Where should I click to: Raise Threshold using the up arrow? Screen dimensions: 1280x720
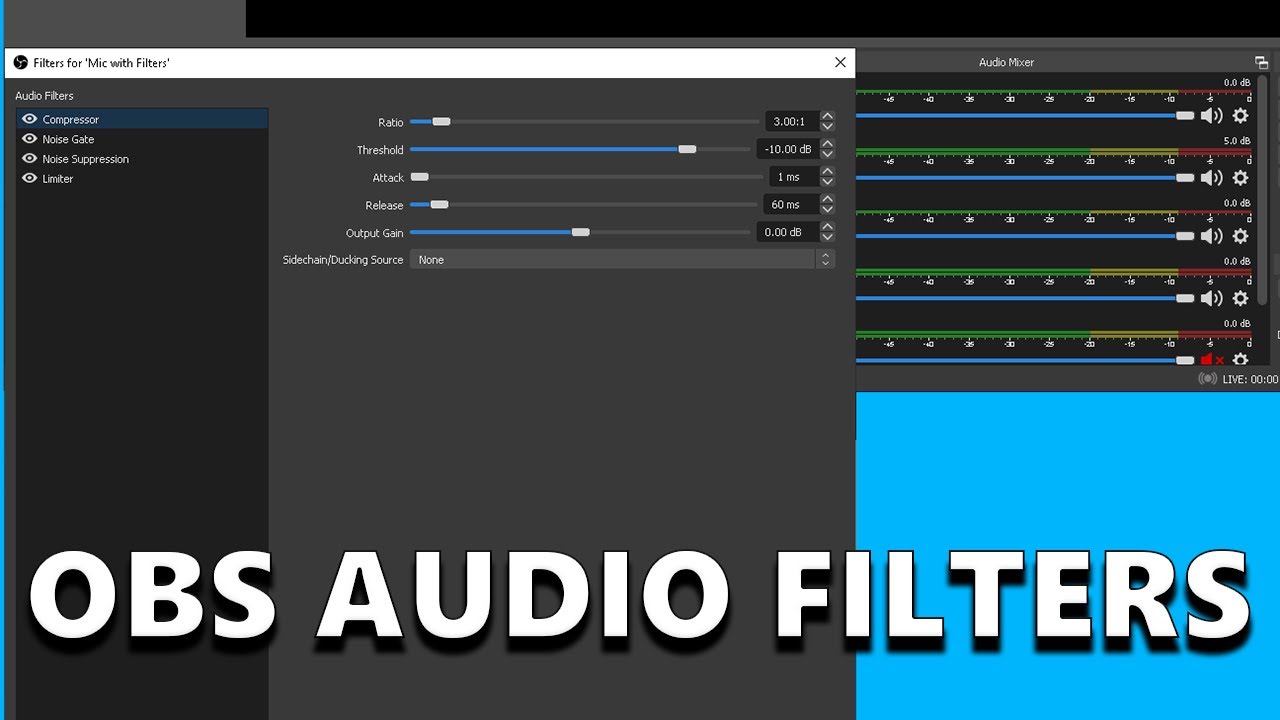coord(827,145)
